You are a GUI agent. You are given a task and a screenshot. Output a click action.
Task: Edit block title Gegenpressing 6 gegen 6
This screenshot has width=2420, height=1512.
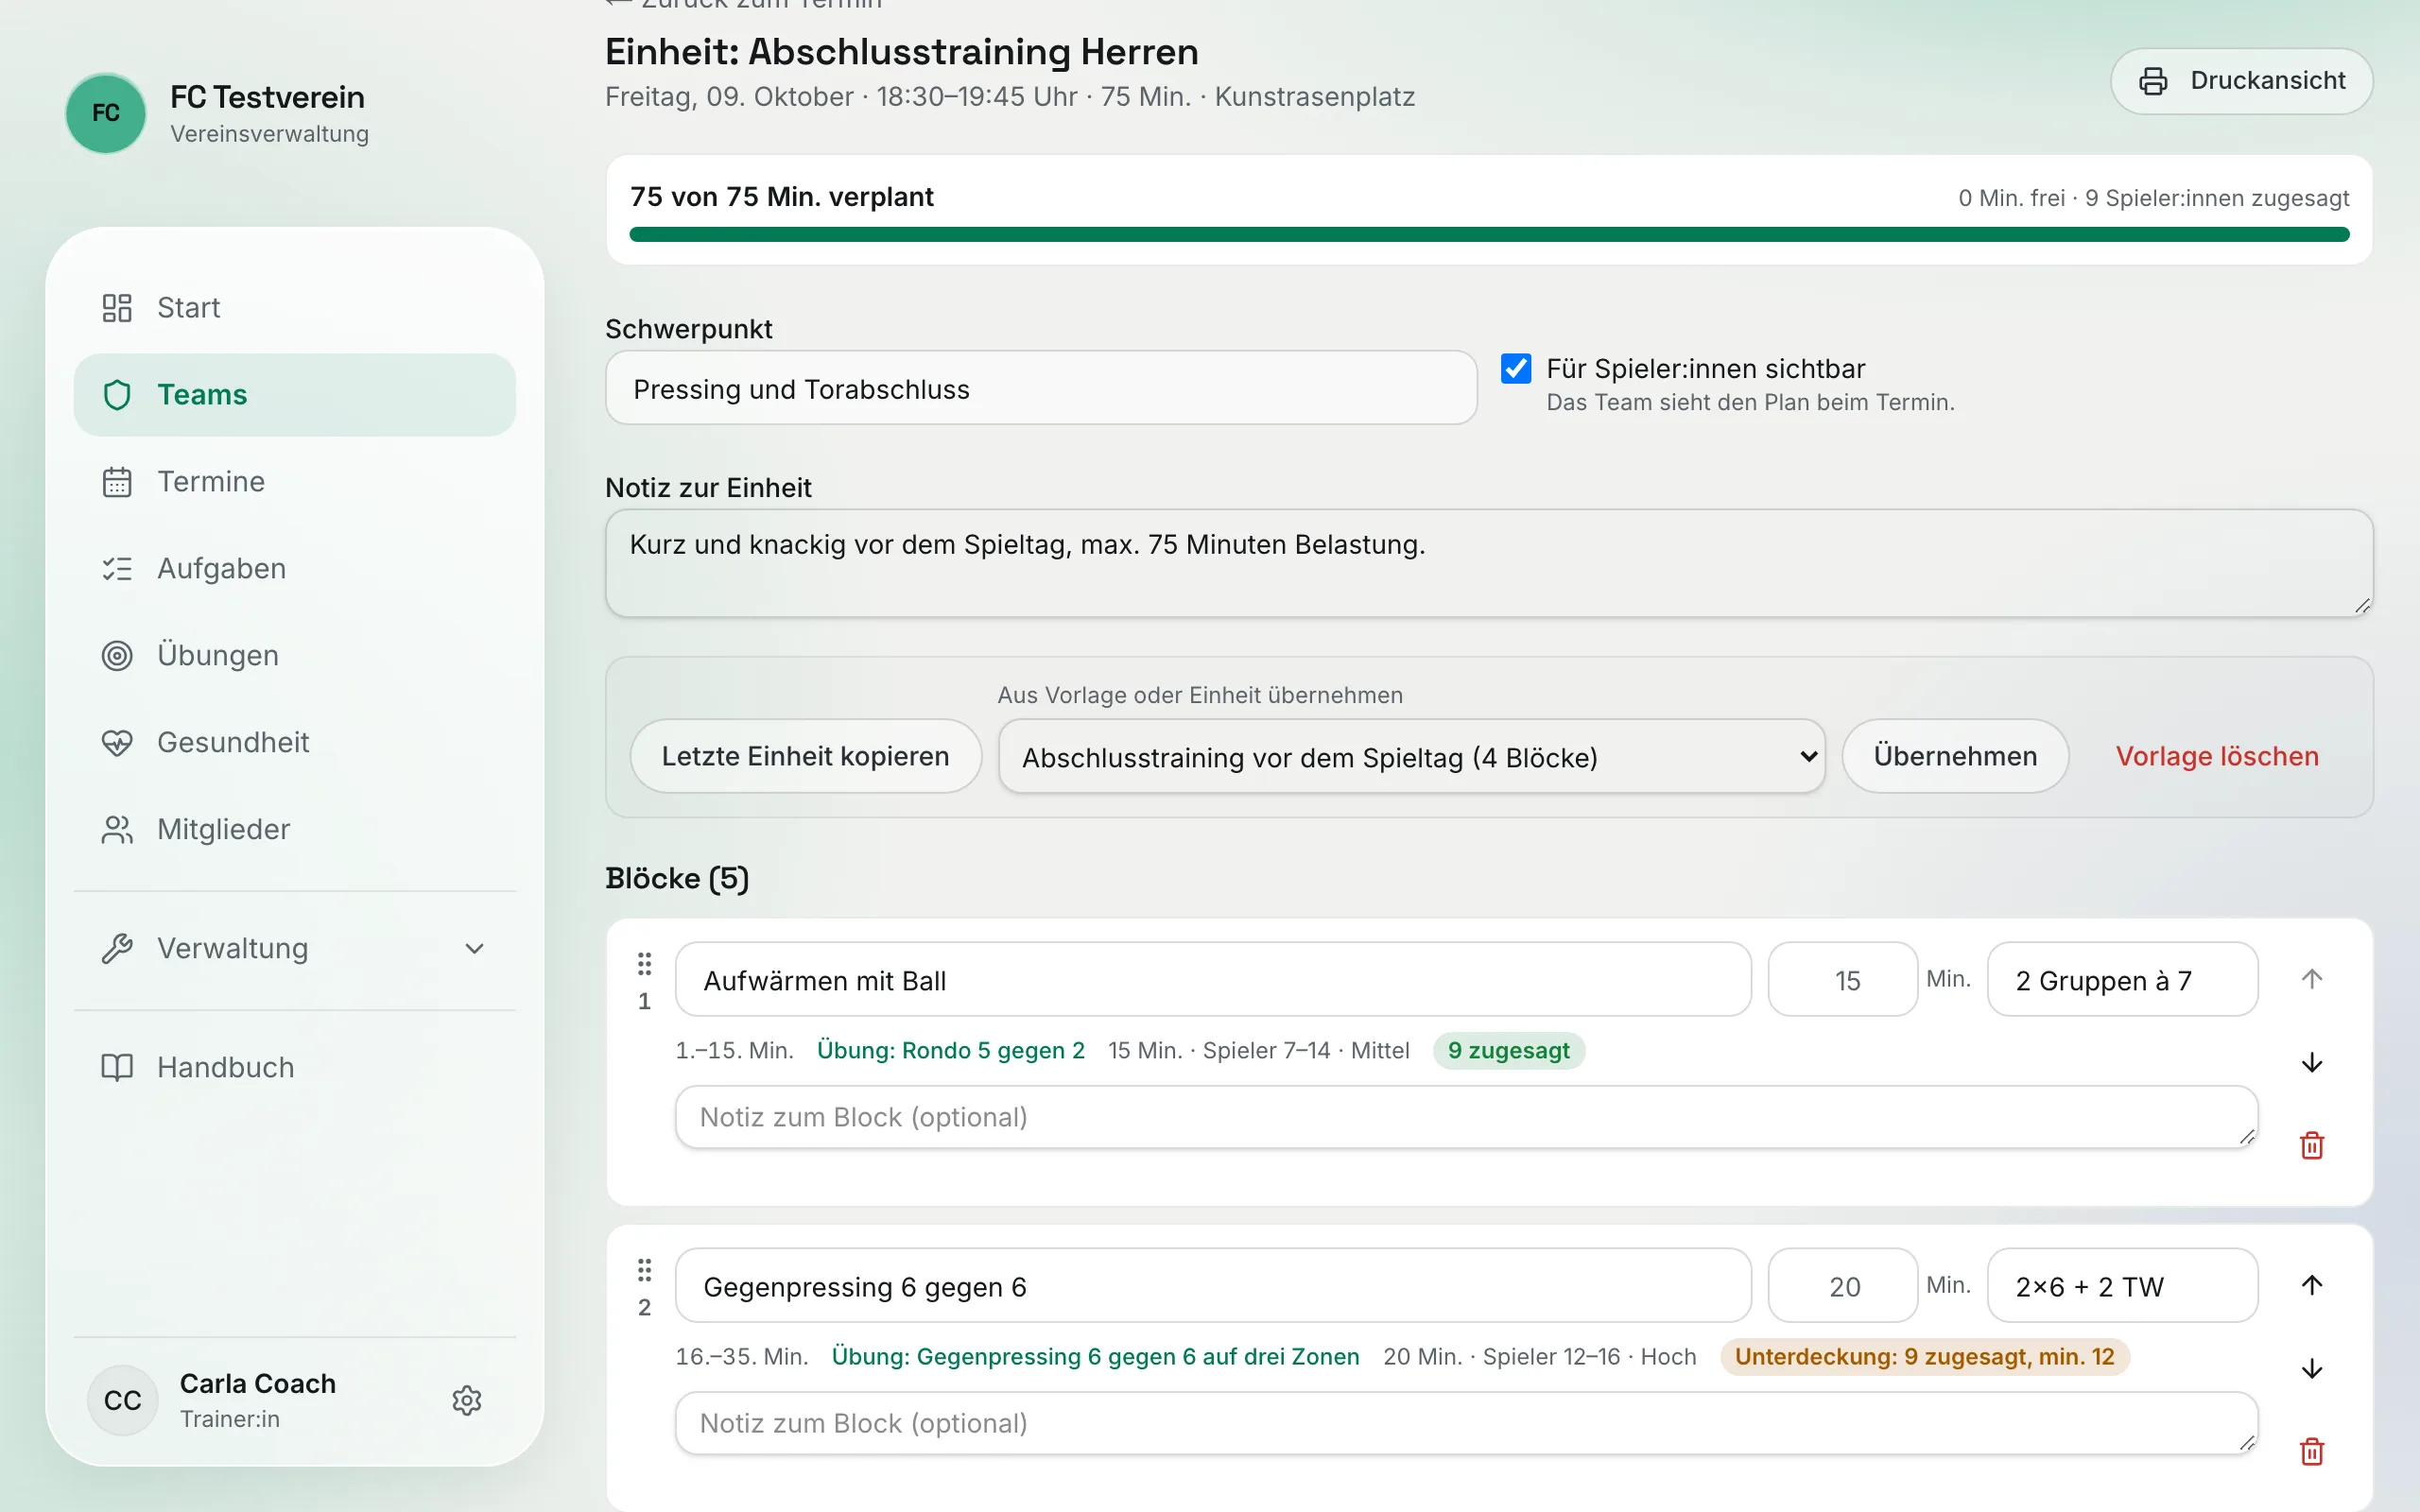[1213, 1285]
